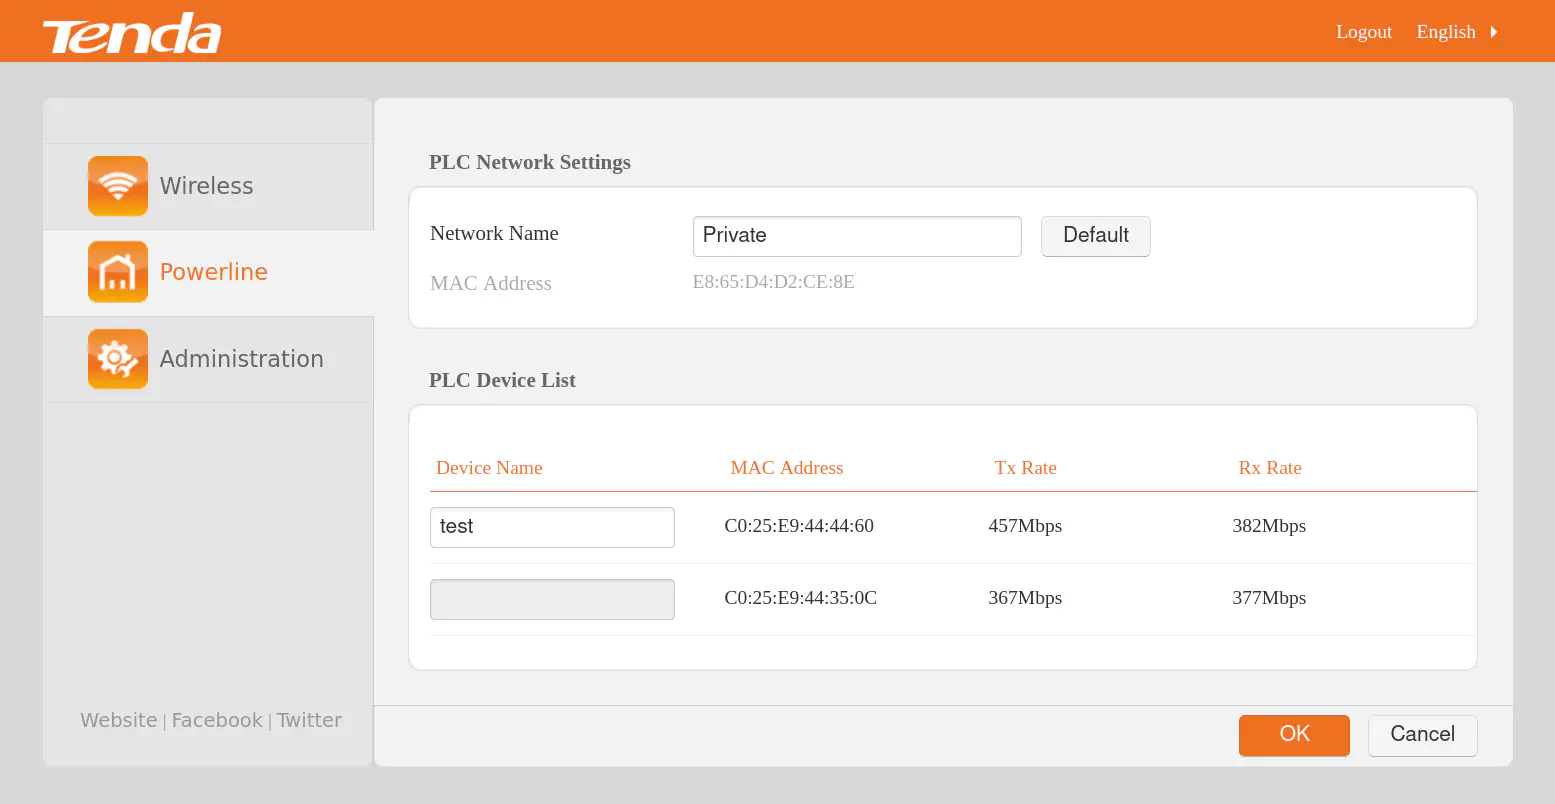Open the Facebook footer link
Viewport: 1555px width, 804px height.
coord(217,720)
